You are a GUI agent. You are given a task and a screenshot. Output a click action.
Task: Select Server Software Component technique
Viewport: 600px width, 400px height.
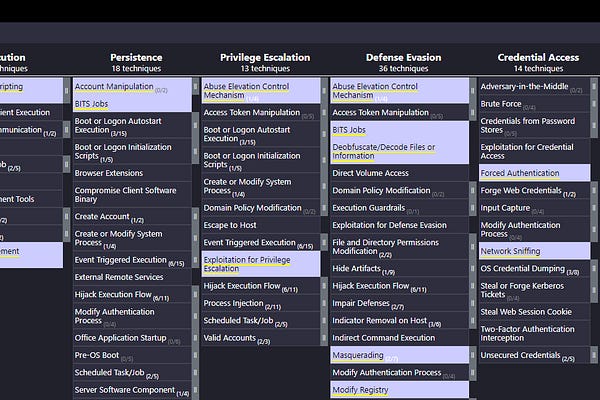132,390
